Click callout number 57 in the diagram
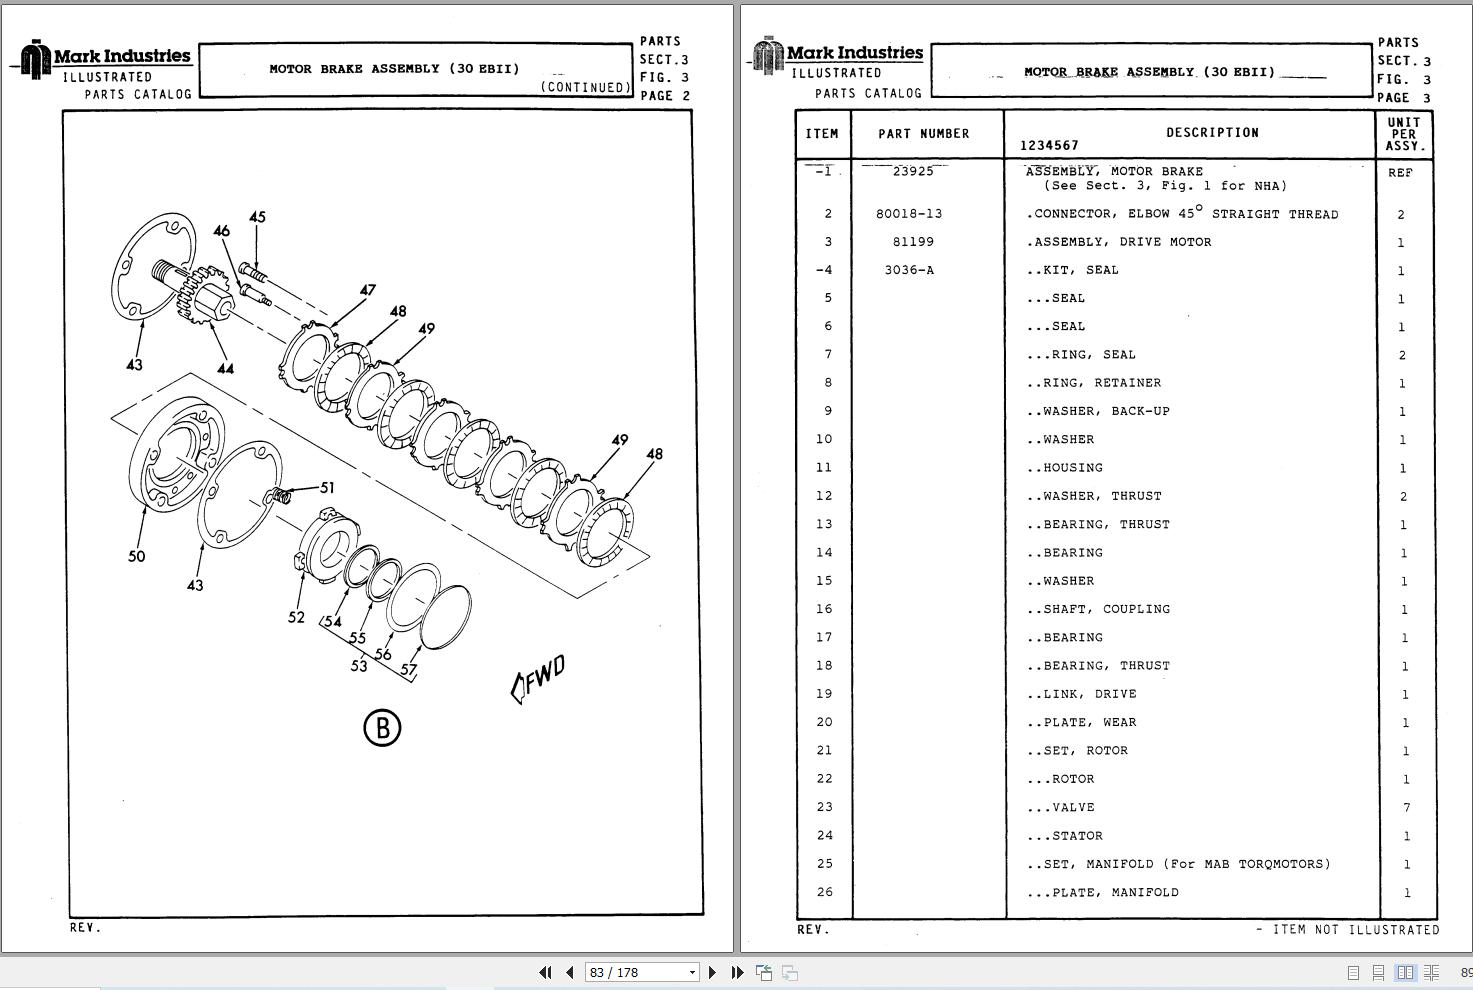The width and height of the screenshot is (1473, 990). [x=408, y=669]
